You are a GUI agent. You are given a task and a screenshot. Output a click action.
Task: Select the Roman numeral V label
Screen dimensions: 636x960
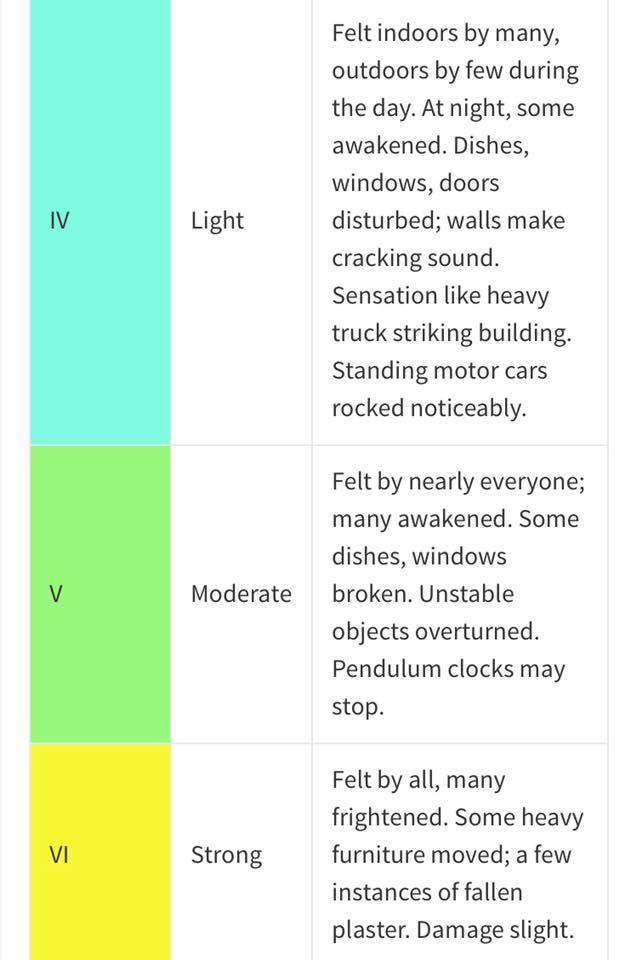pos(56,594)
